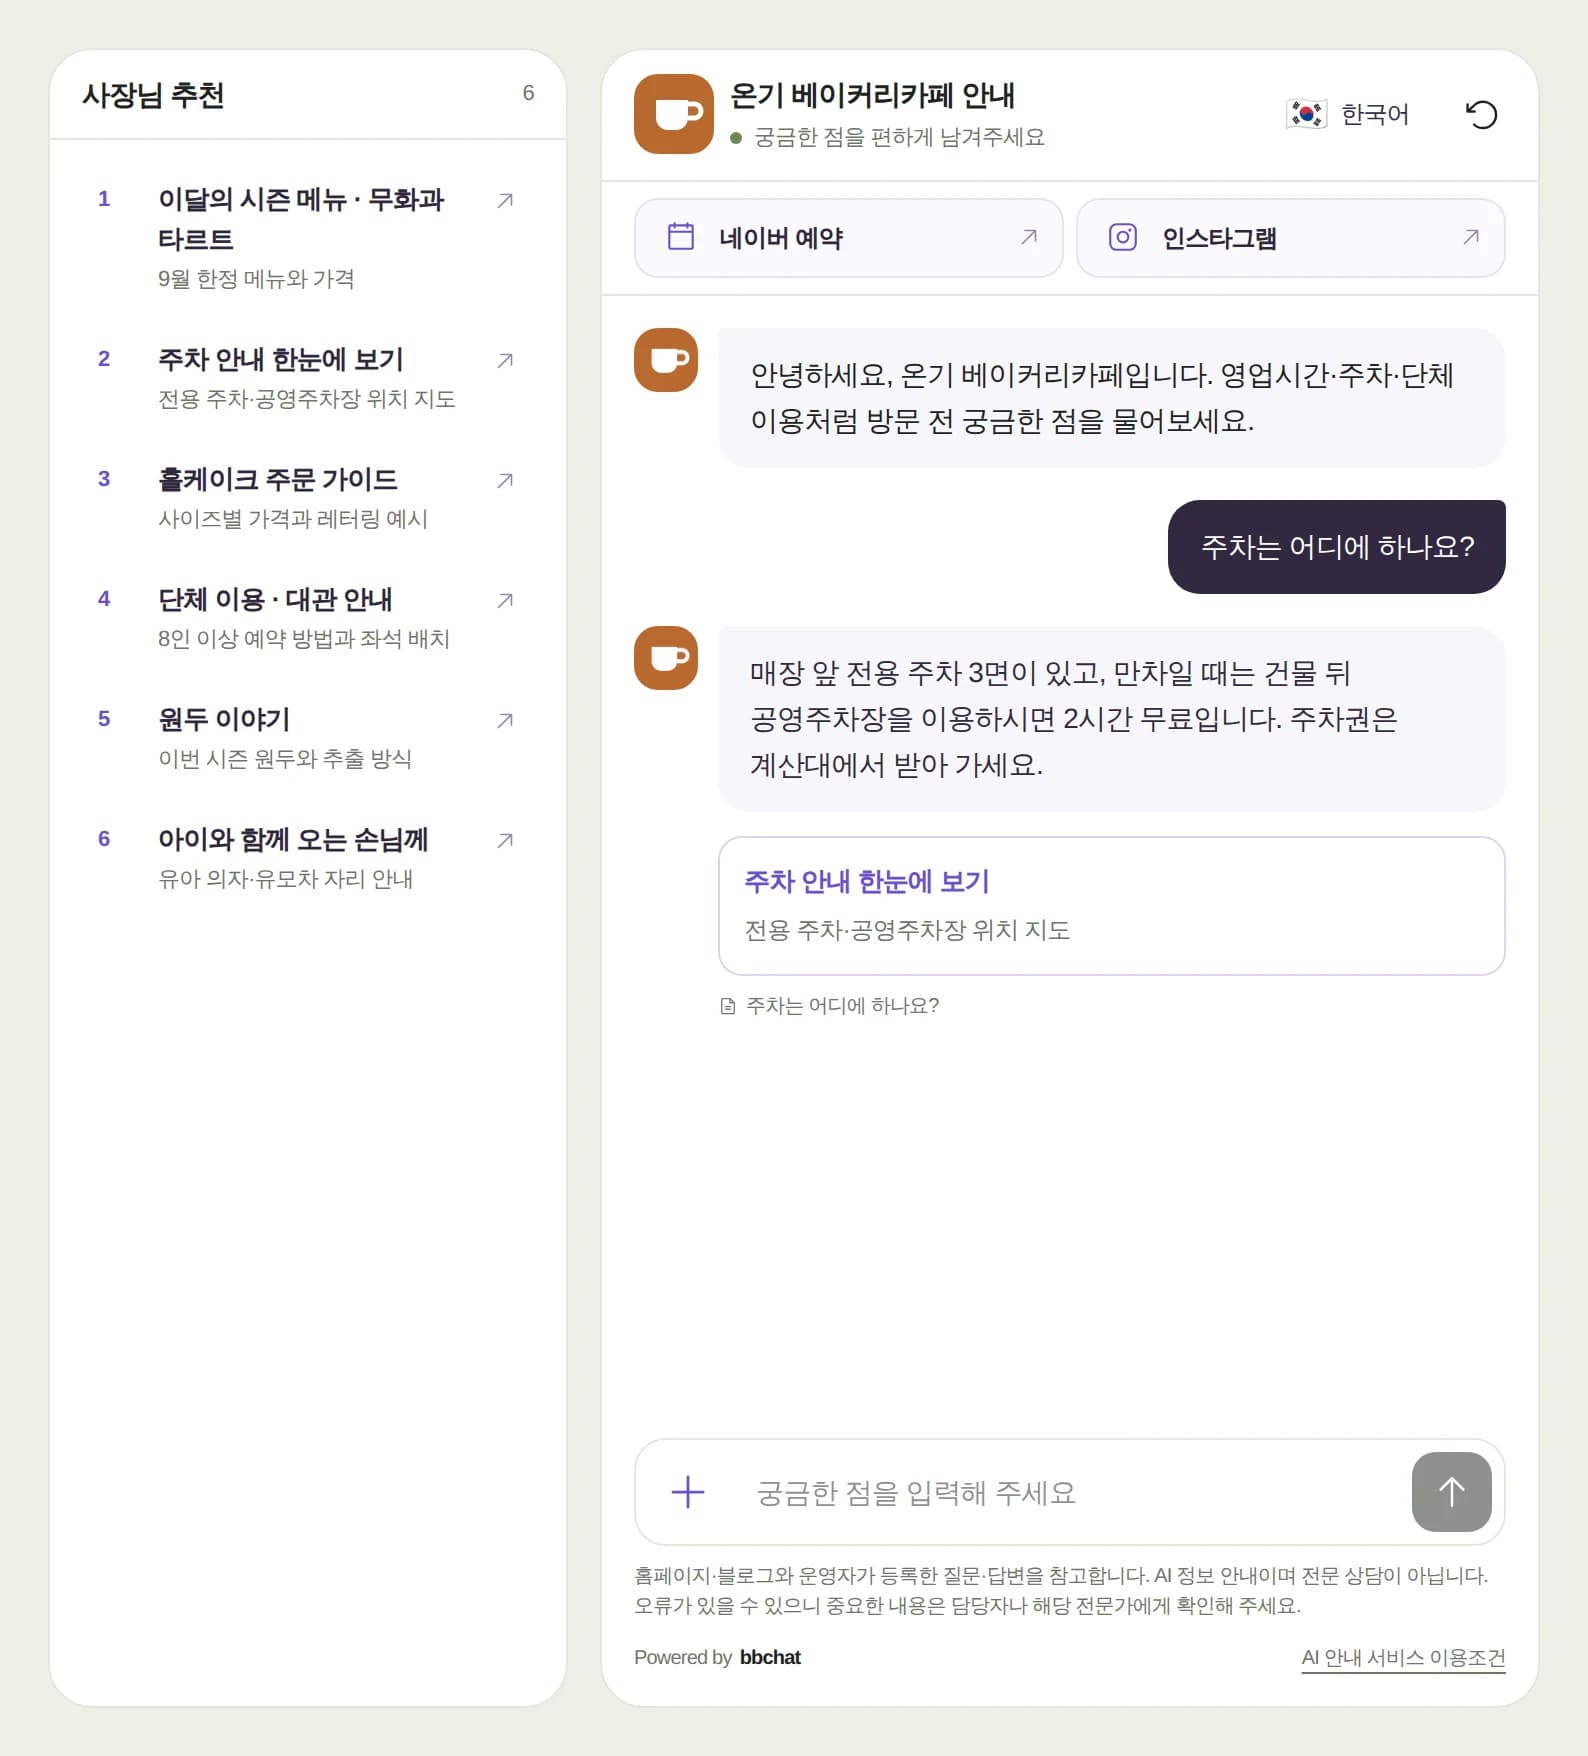Open the bbchat link in footer
This screenshot has width=1588, height=1756.
[770, 1657]
